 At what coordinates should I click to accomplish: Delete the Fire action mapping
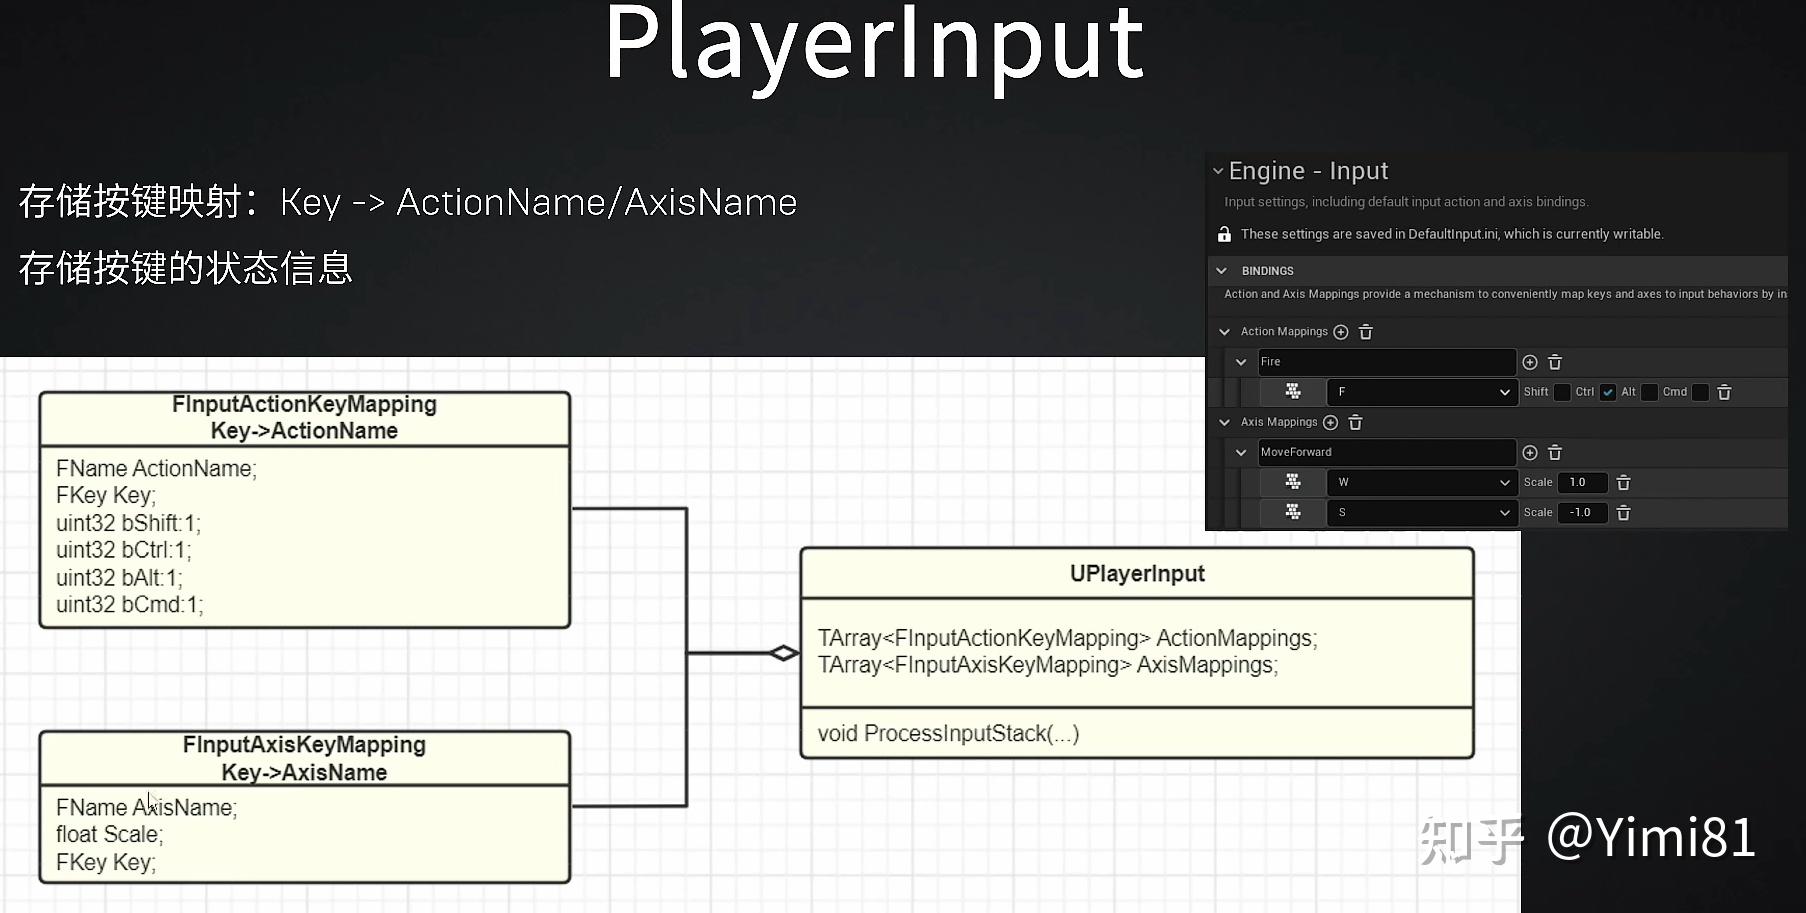1555,362
